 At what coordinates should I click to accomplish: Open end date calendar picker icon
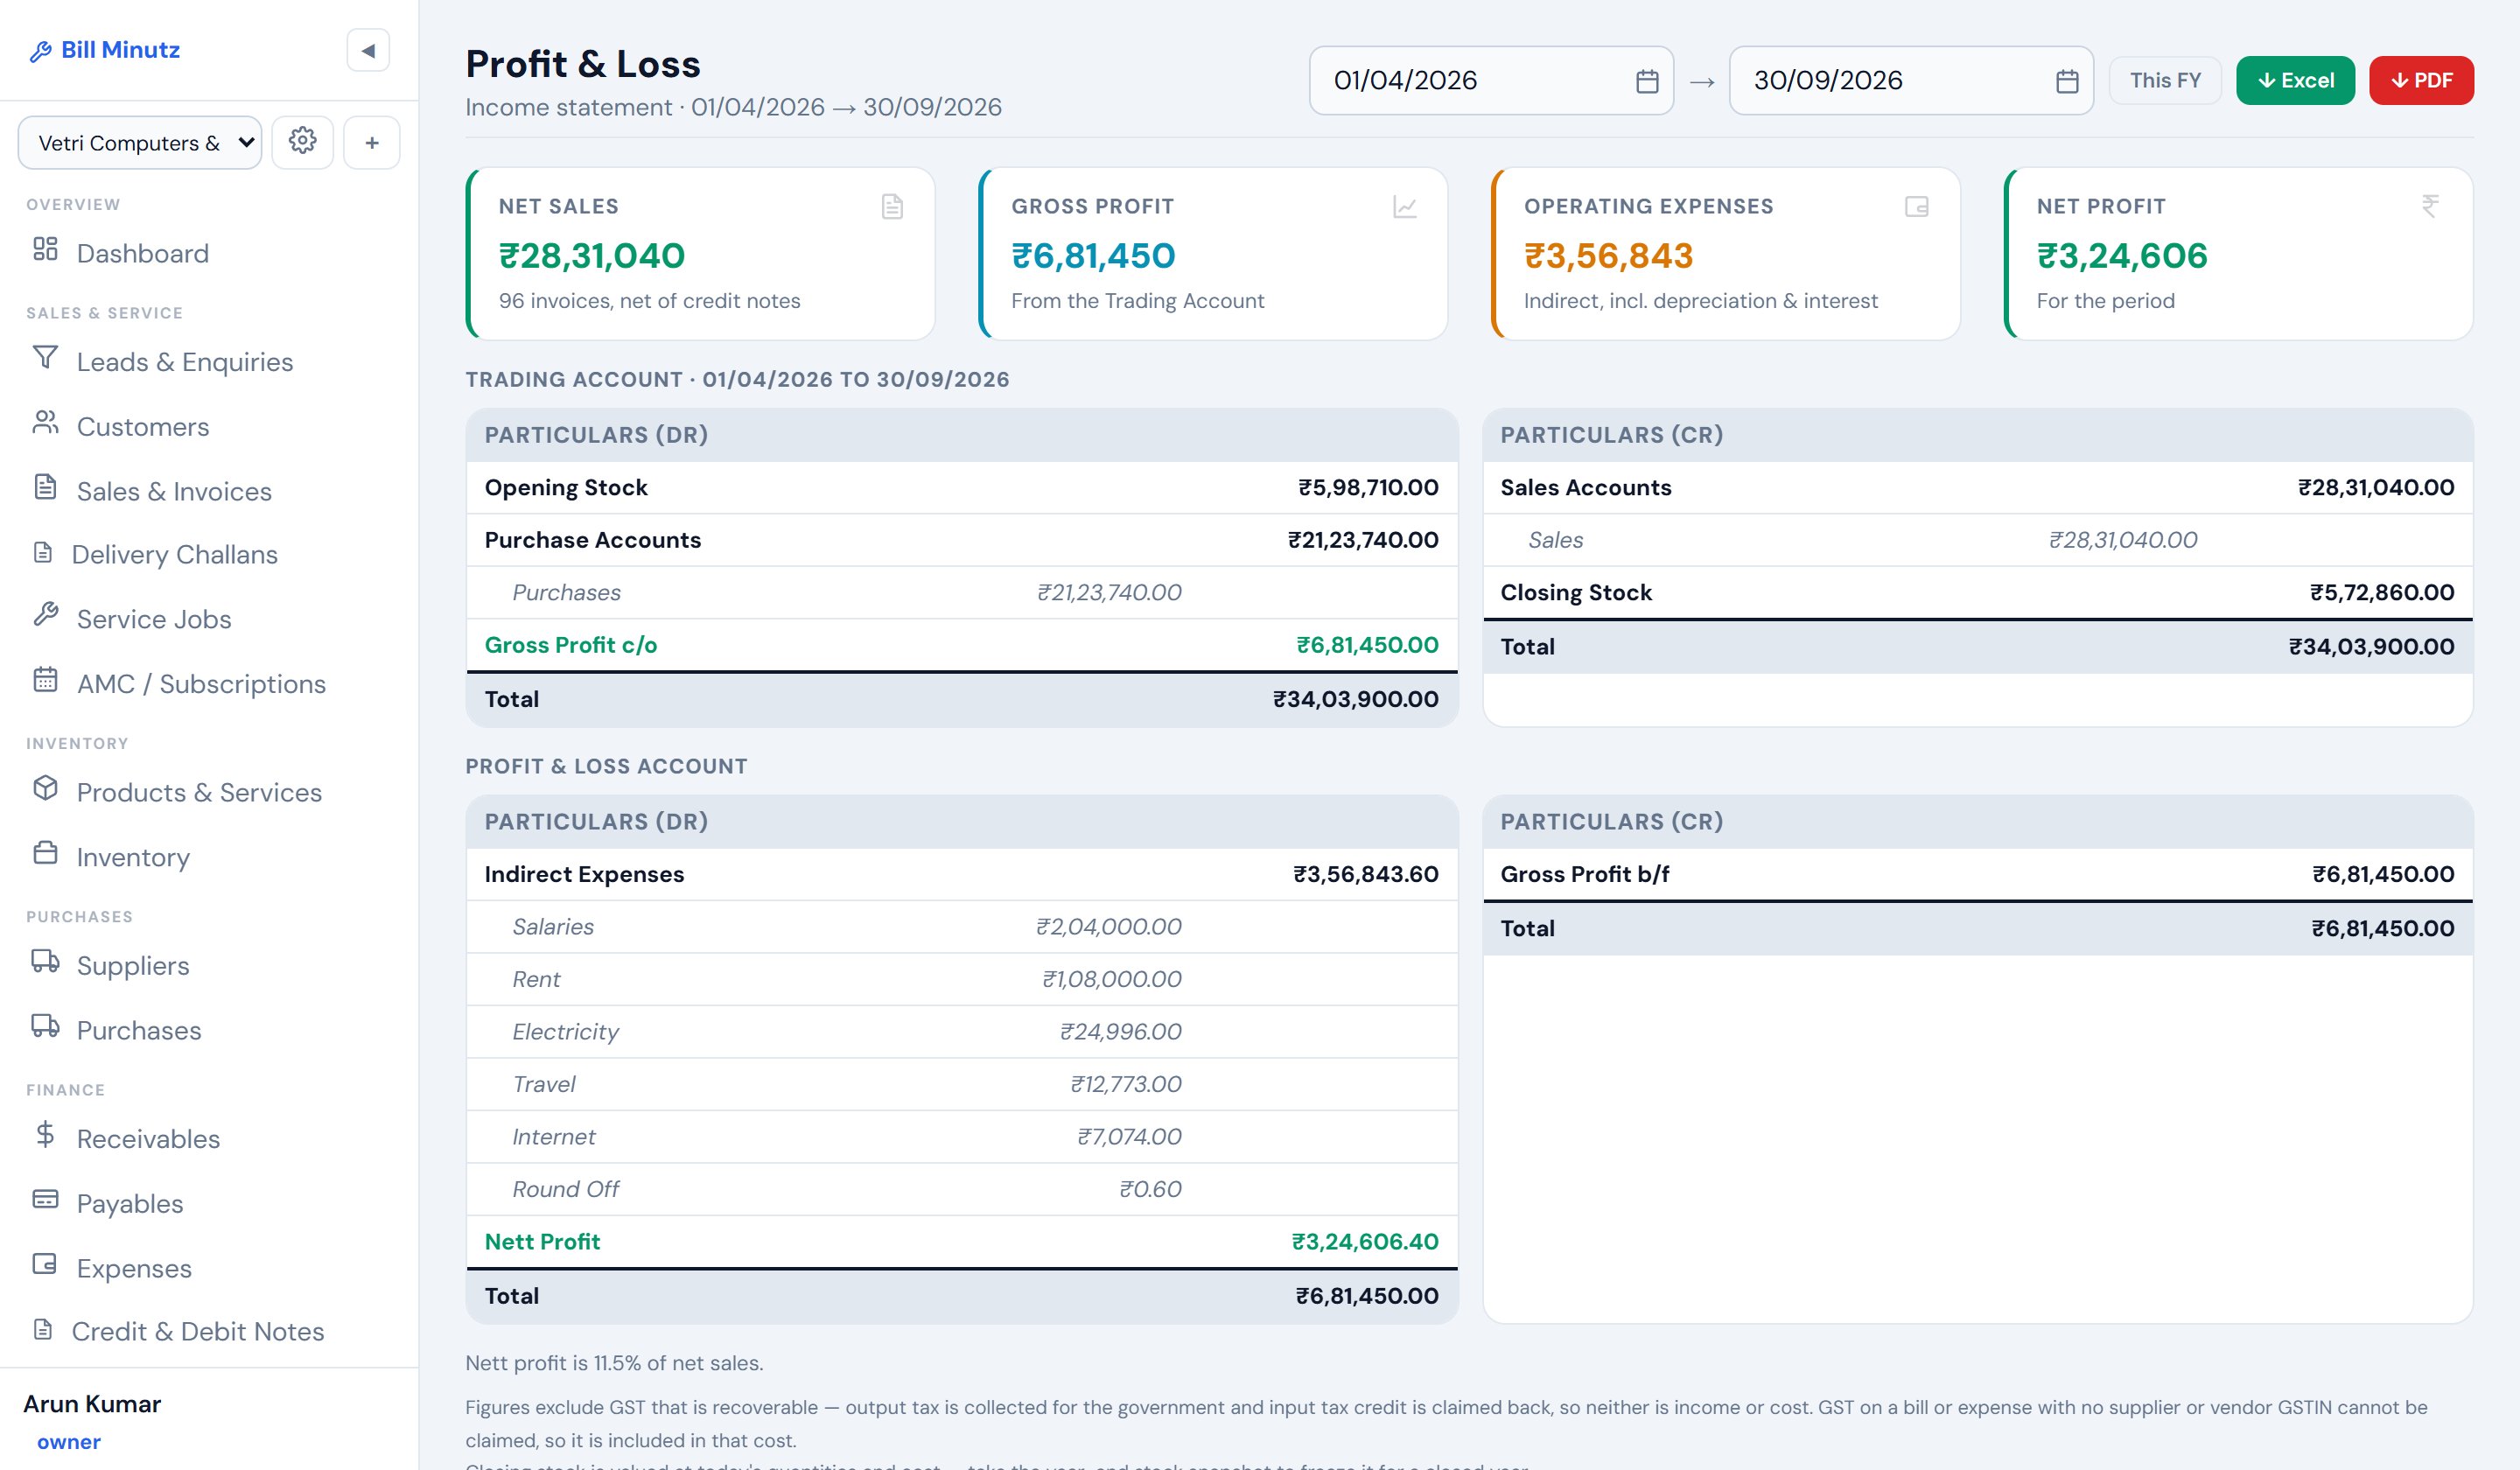coord(2067,81)
